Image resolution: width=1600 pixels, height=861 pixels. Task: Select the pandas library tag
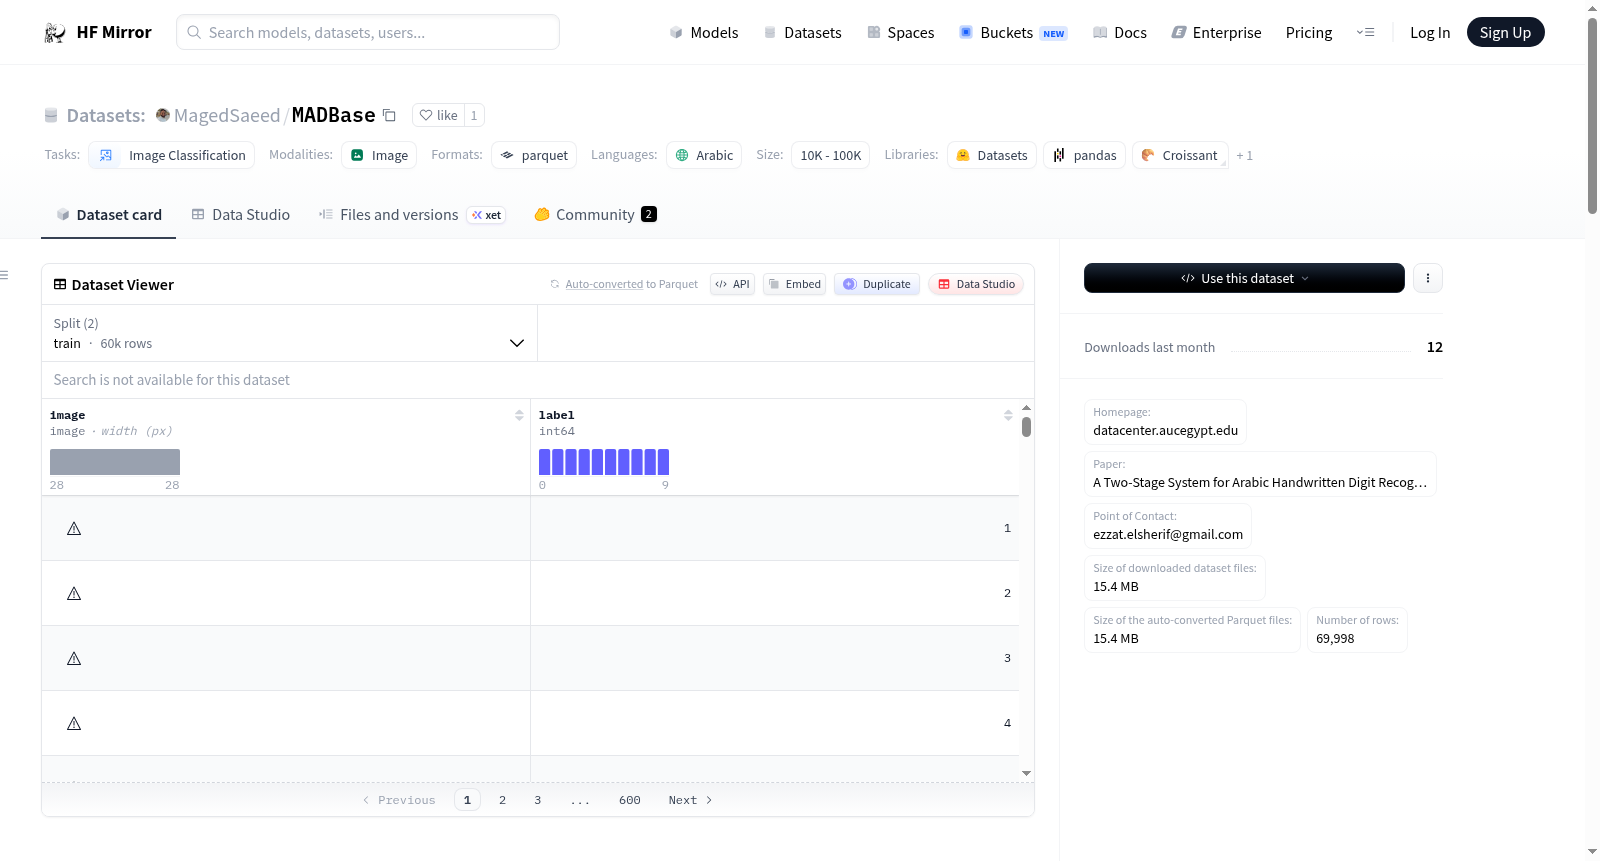click(1085, 156)
